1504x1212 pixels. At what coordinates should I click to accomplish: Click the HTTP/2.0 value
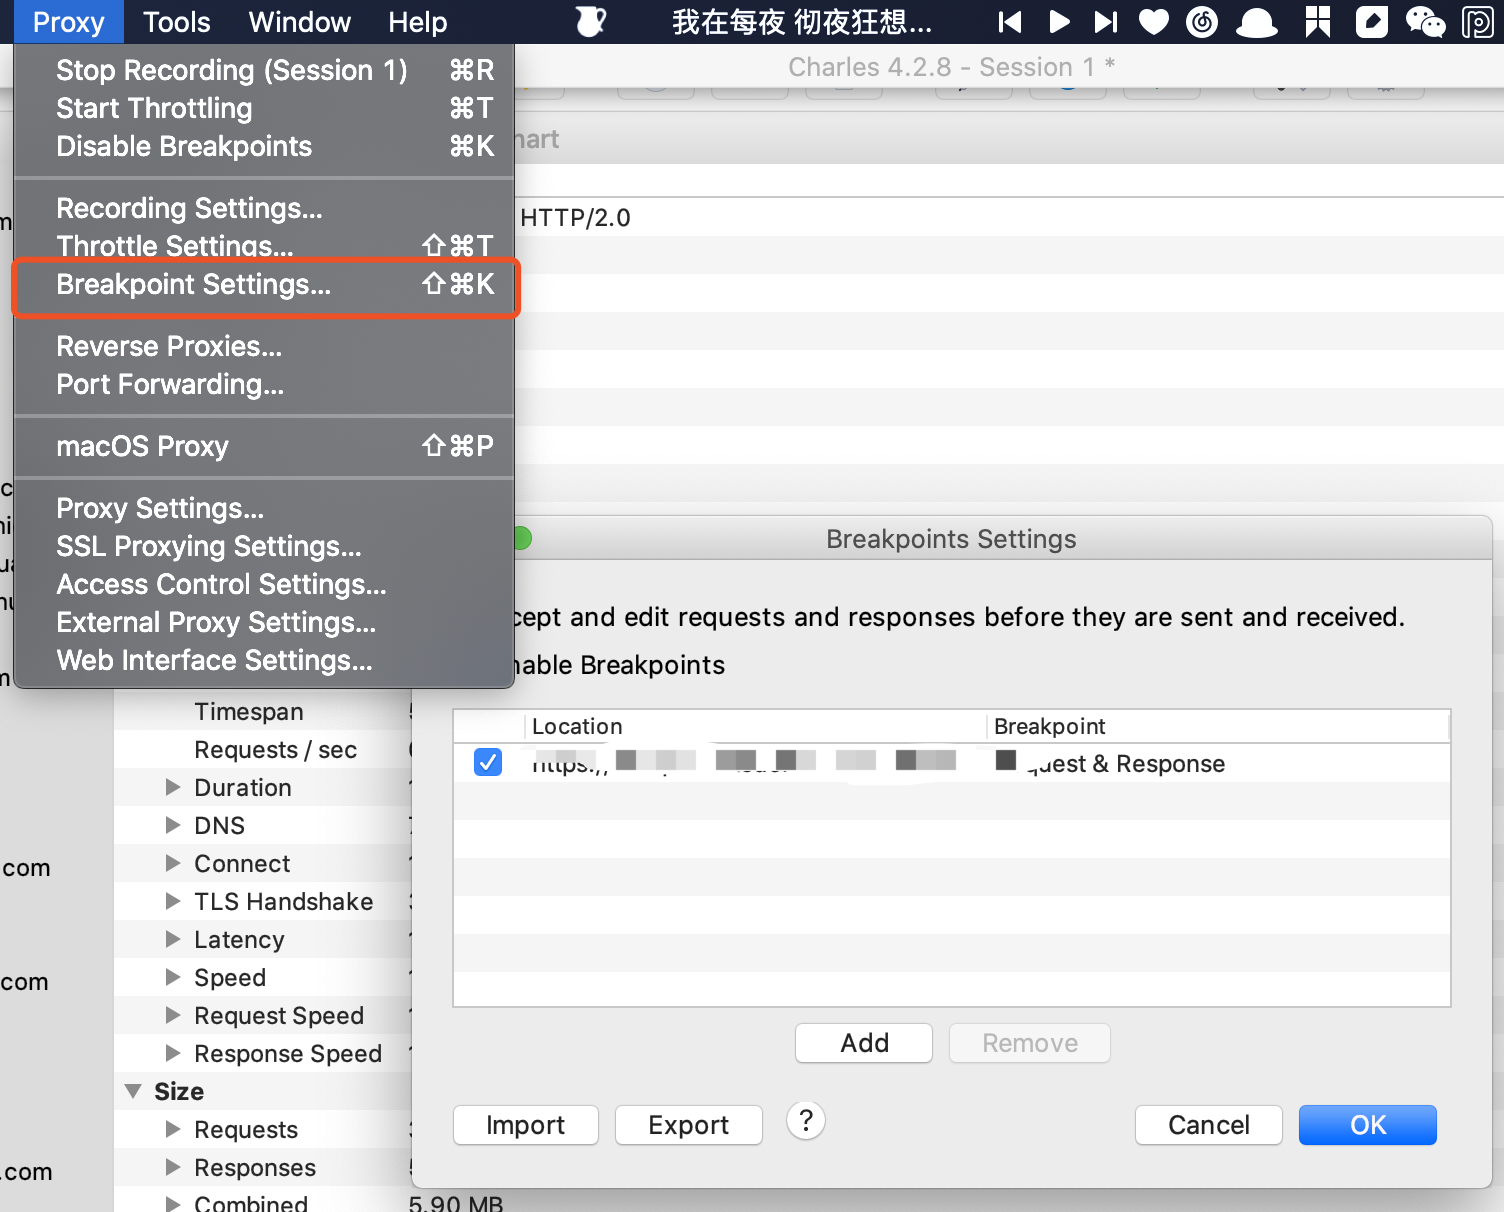(x=576, y=218)
